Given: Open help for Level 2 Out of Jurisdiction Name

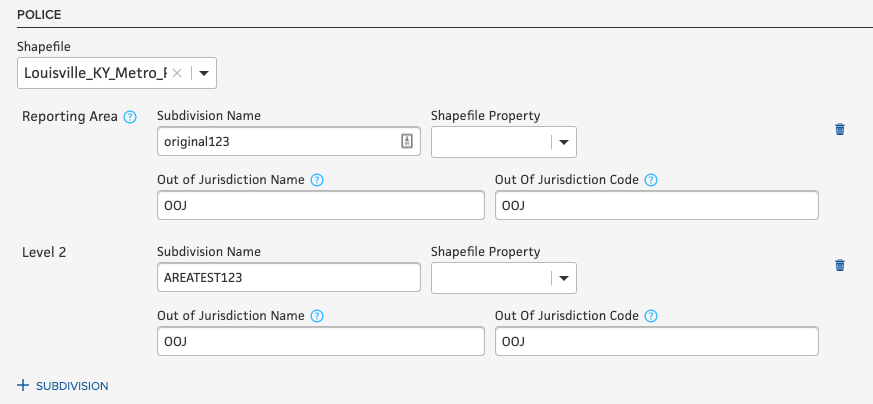Looking at the screenshot, I should [x=317, y=316].
